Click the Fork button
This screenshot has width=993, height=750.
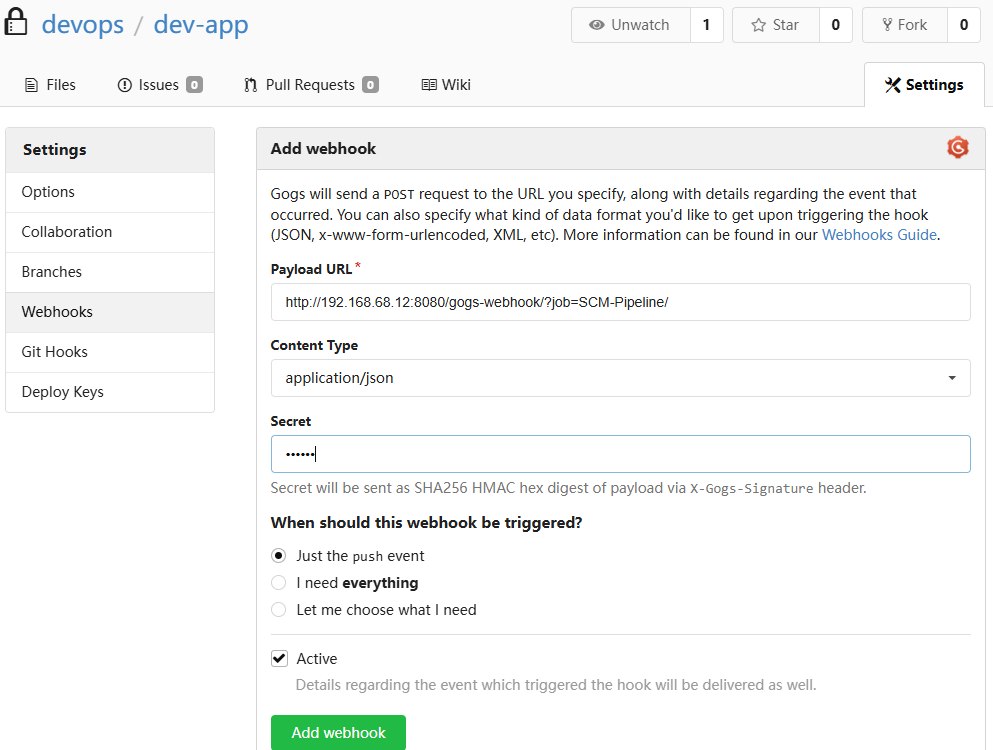(x=905, y=25)
